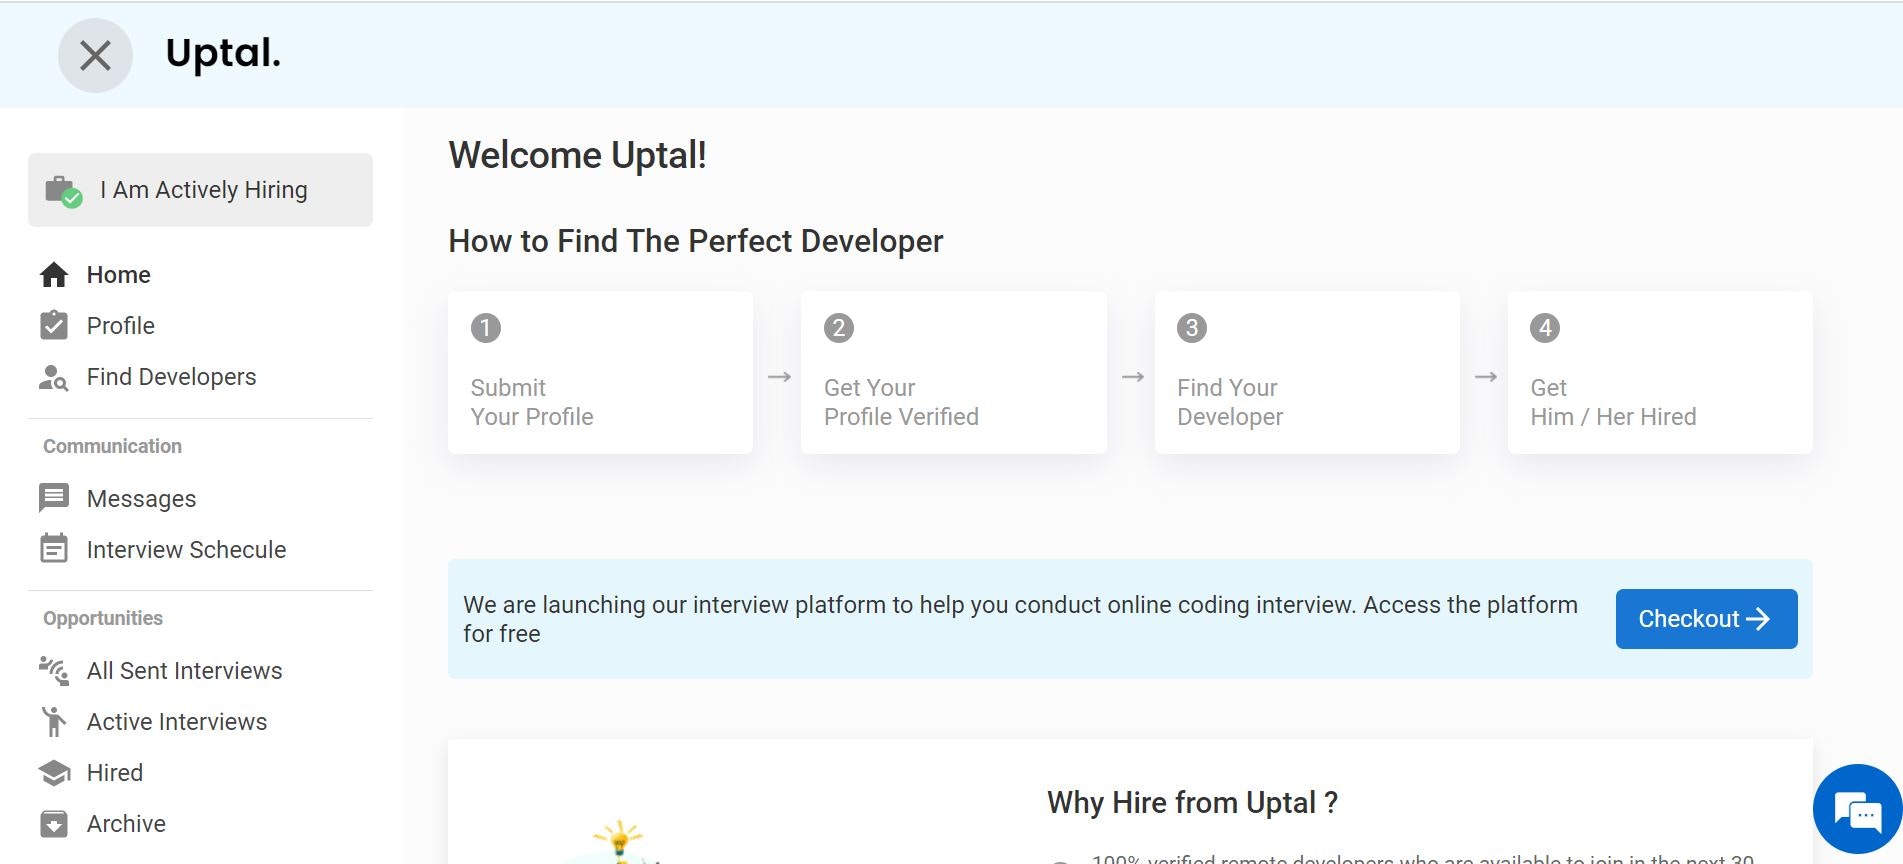Click the Interview Schedule calendar icon
Viewport: 1903px width, 864px height.
click(54, 548)
